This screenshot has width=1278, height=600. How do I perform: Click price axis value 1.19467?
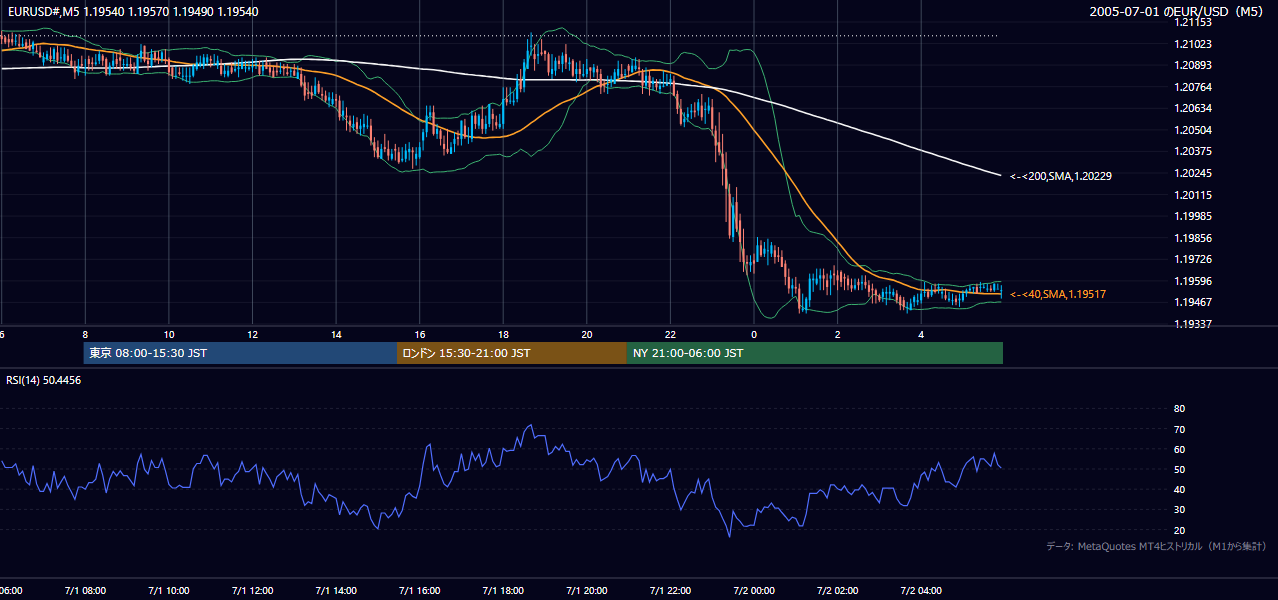tap(1193, 302)
